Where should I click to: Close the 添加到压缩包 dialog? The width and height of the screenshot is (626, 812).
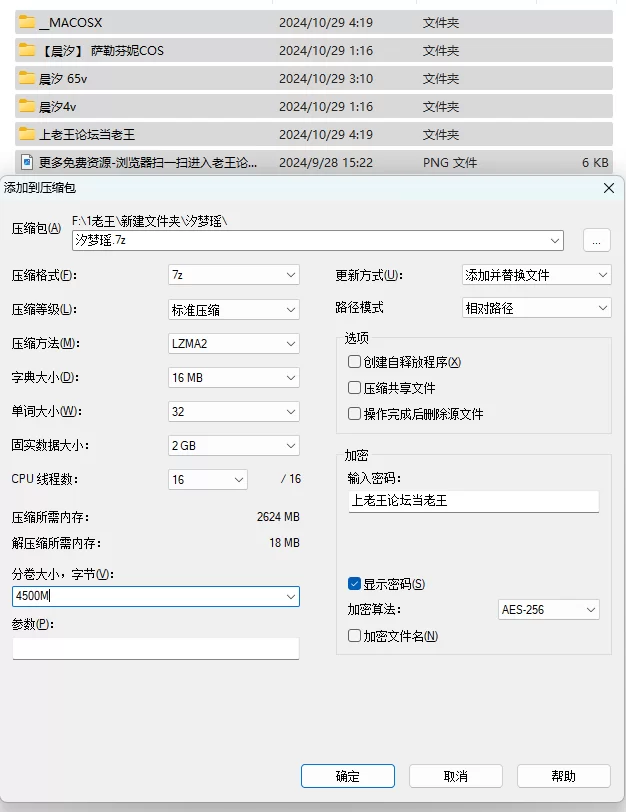[608, 187]
